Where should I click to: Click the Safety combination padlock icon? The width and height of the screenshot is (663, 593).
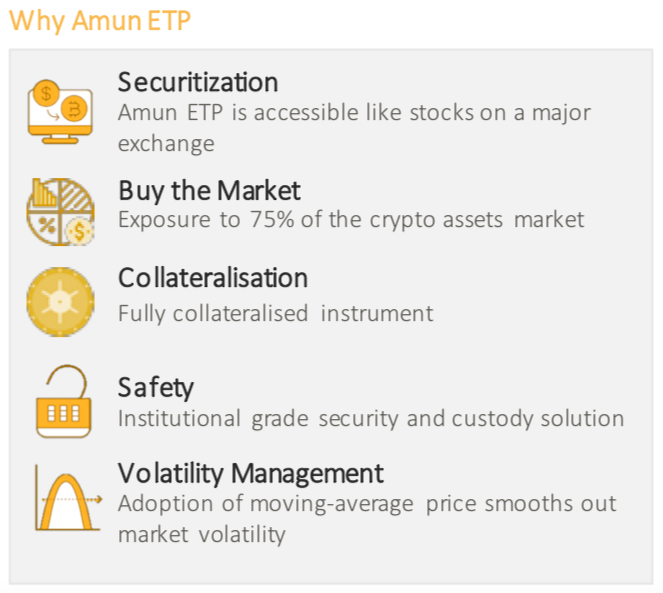tap(63, 401)
